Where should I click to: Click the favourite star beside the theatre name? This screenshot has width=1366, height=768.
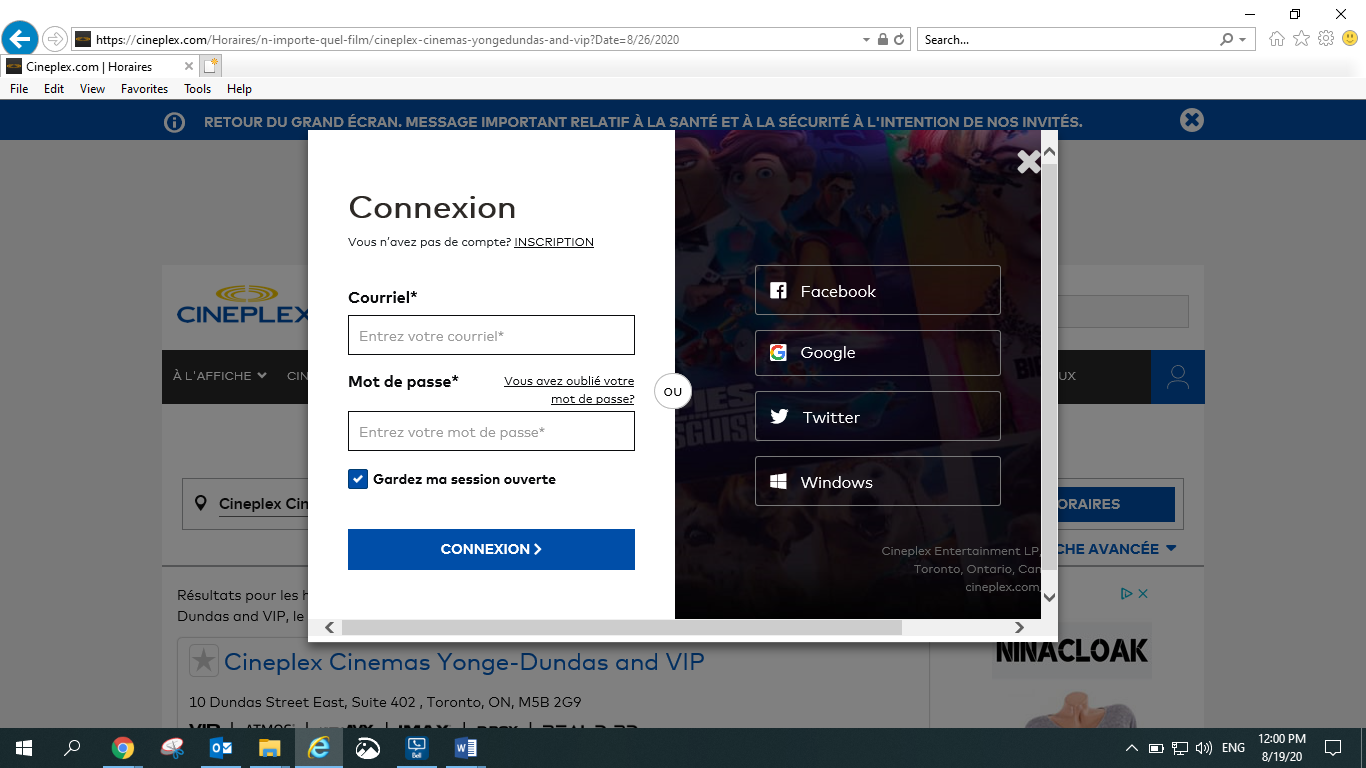[x=204, y=660]
